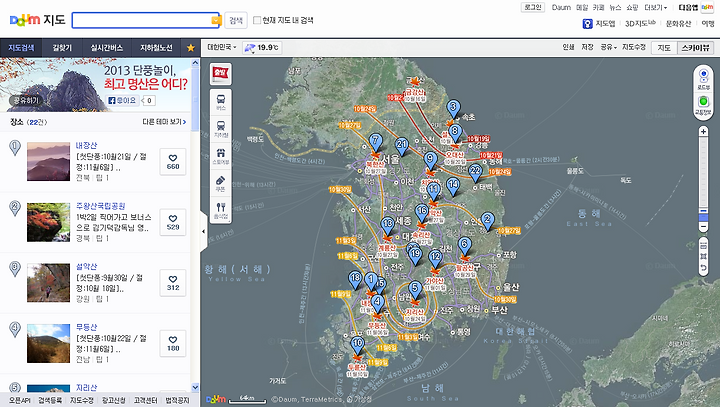Click the place list scrollbar down arrow

coord(195,388)
